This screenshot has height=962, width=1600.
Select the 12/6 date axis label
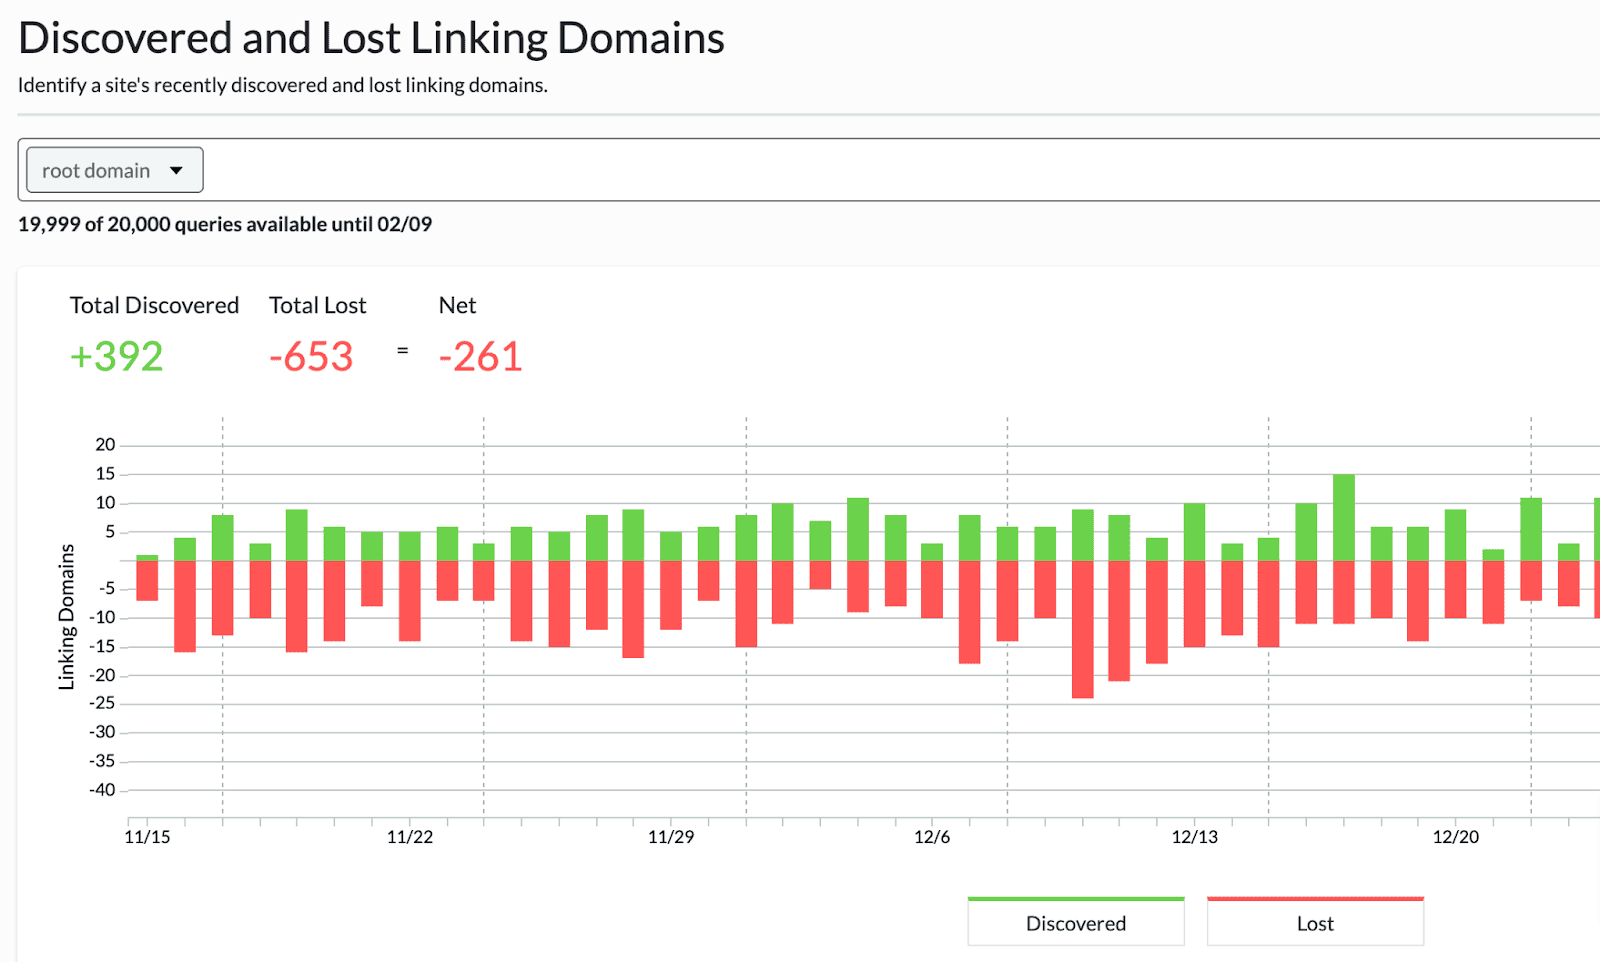coord(932,837)
